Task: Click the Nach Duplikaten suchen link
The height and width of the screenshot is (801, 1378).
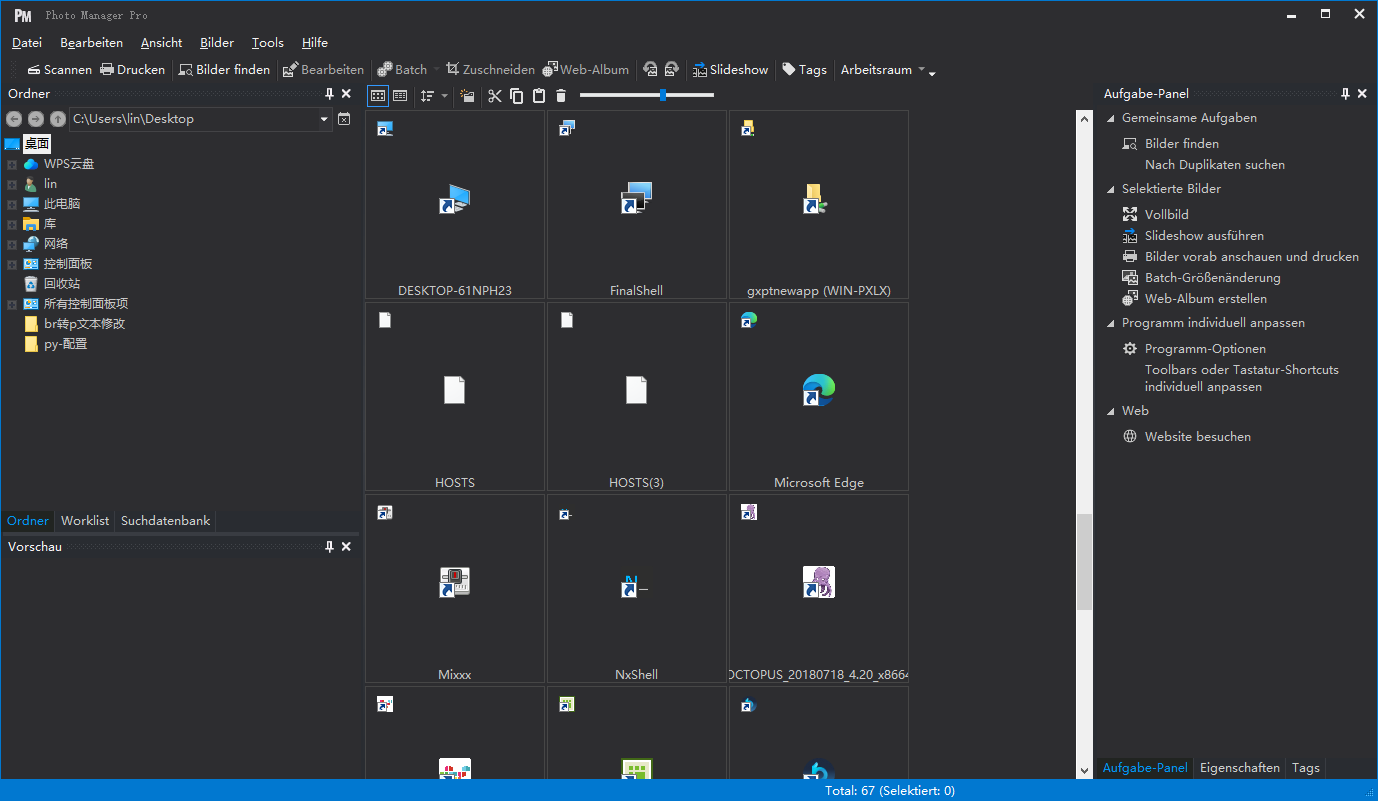Action: point(1214,165)
